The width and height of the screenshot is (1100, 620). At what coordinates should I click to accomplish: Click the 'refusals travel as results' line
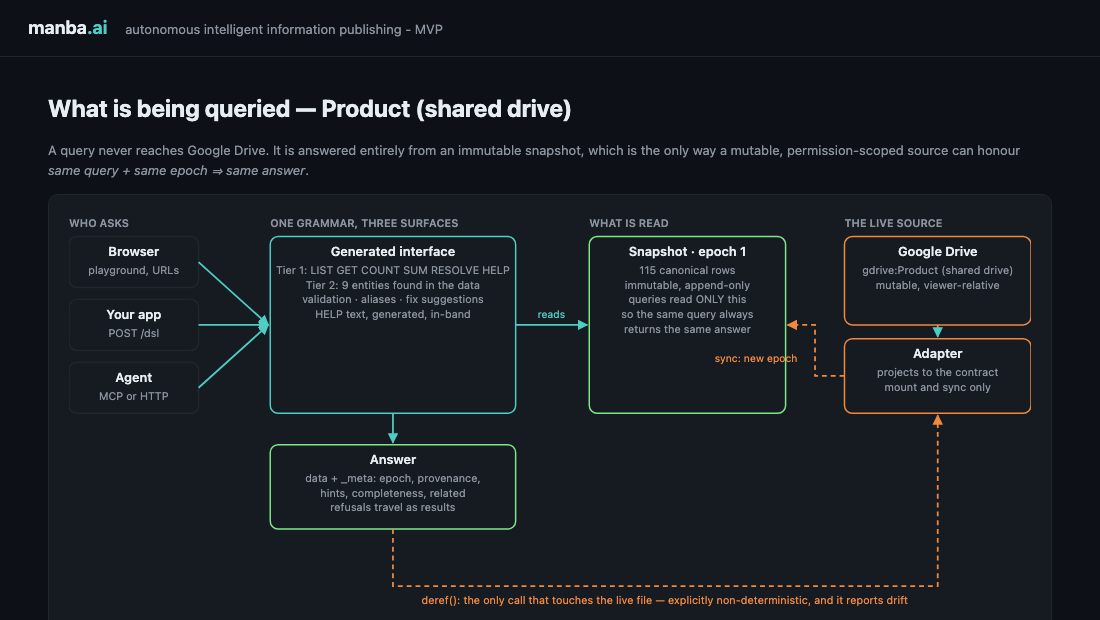(393, 507)
